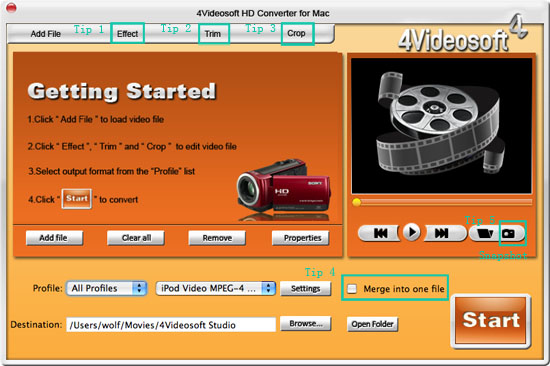Click the red HD camcorder image
Screen dimensions: 550x366
click(283, 189)
